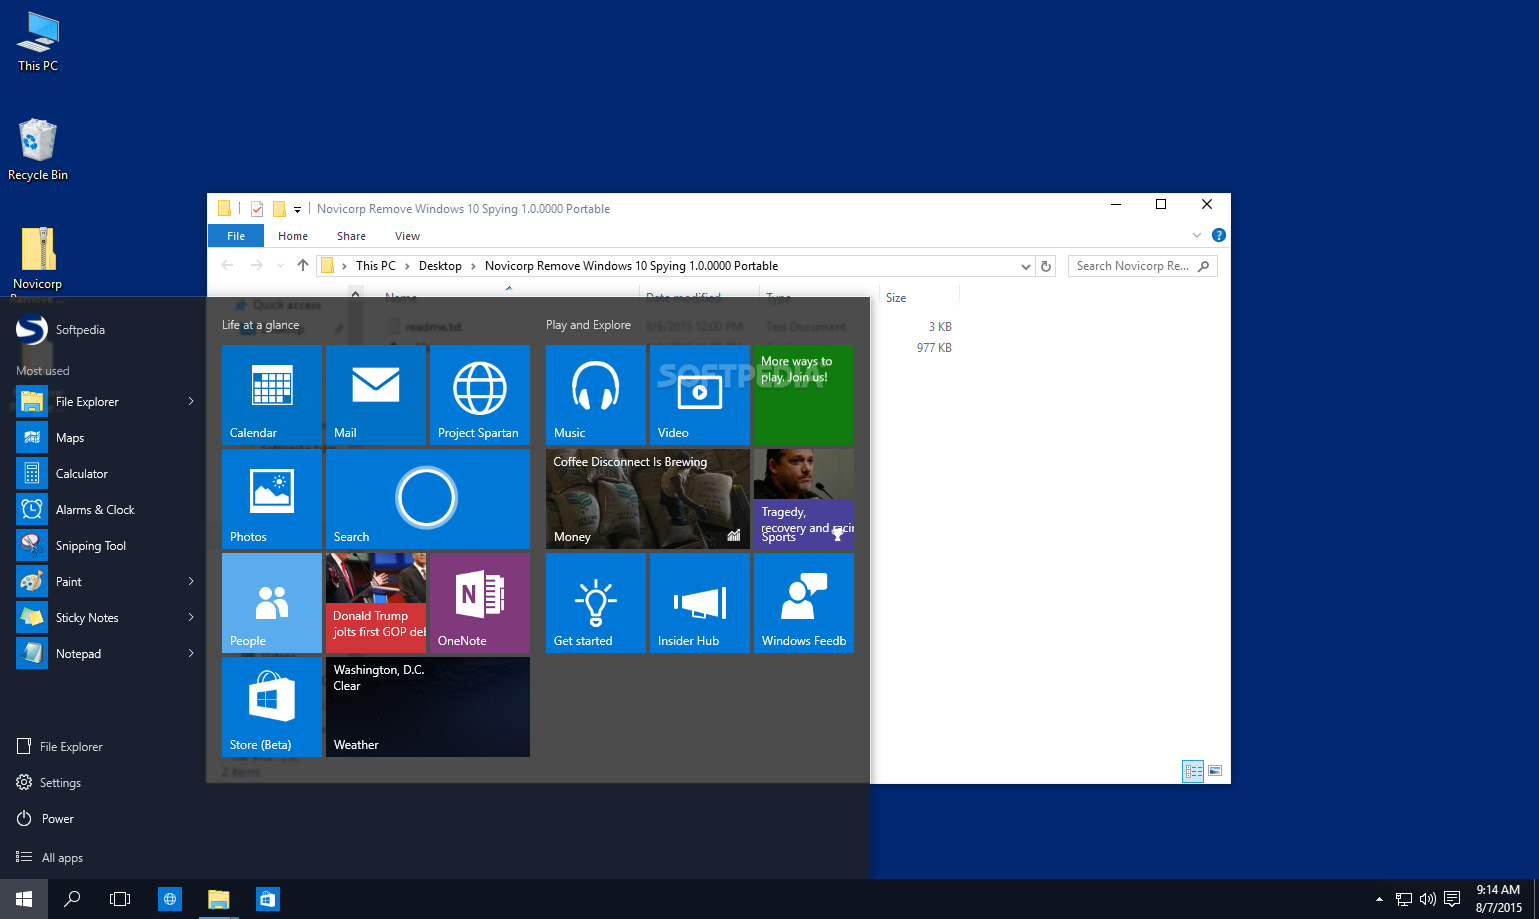Viewport: 1539px width, 919px height.
Task: Launch the Project Spartan tile
Action: [x=480, y=395]
